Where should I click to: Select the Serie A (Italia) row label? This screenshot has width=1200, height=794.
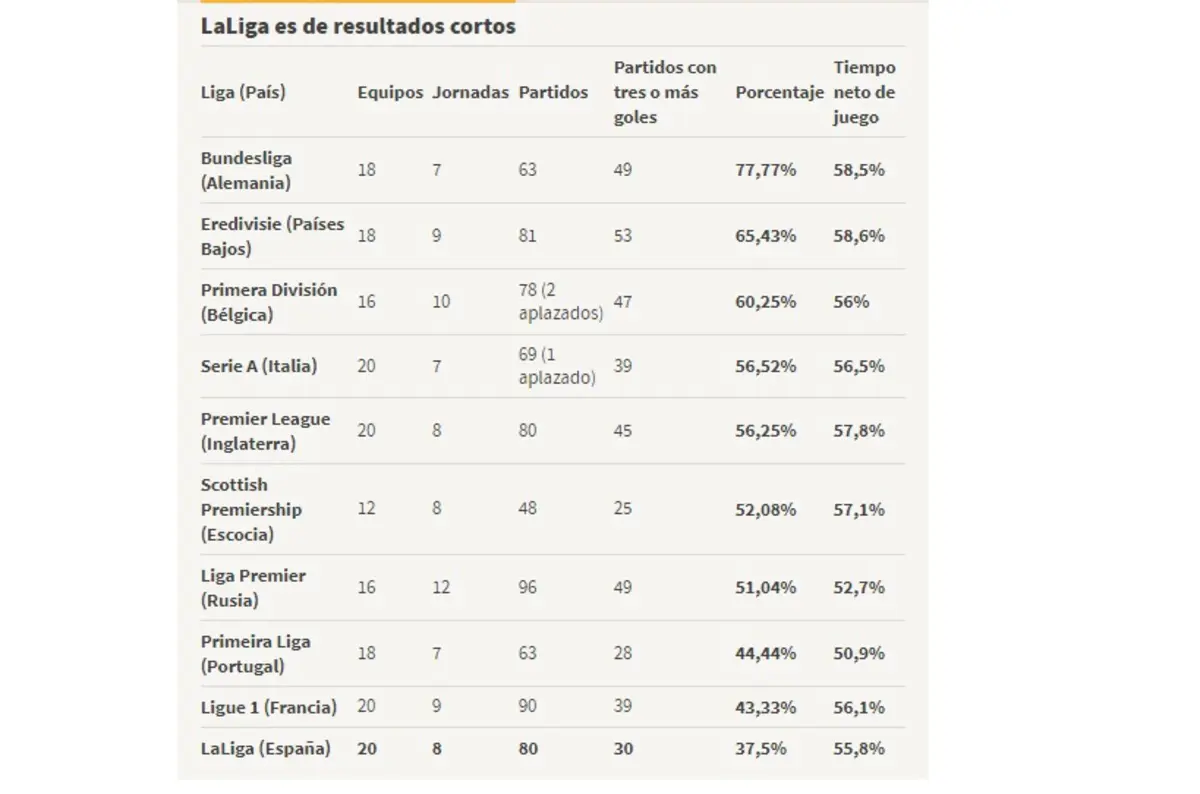click(x=259, y=366)
